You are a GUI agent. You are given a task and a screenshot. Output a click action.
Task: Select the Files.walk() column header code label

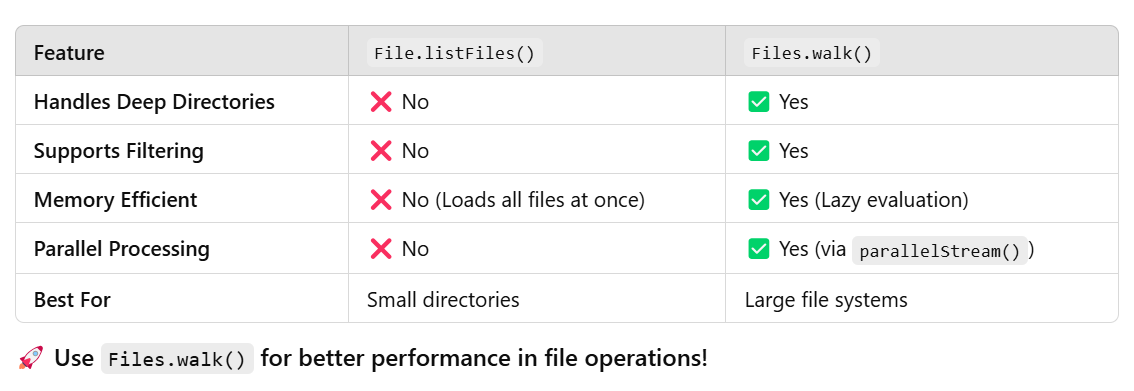pos(812,53)
